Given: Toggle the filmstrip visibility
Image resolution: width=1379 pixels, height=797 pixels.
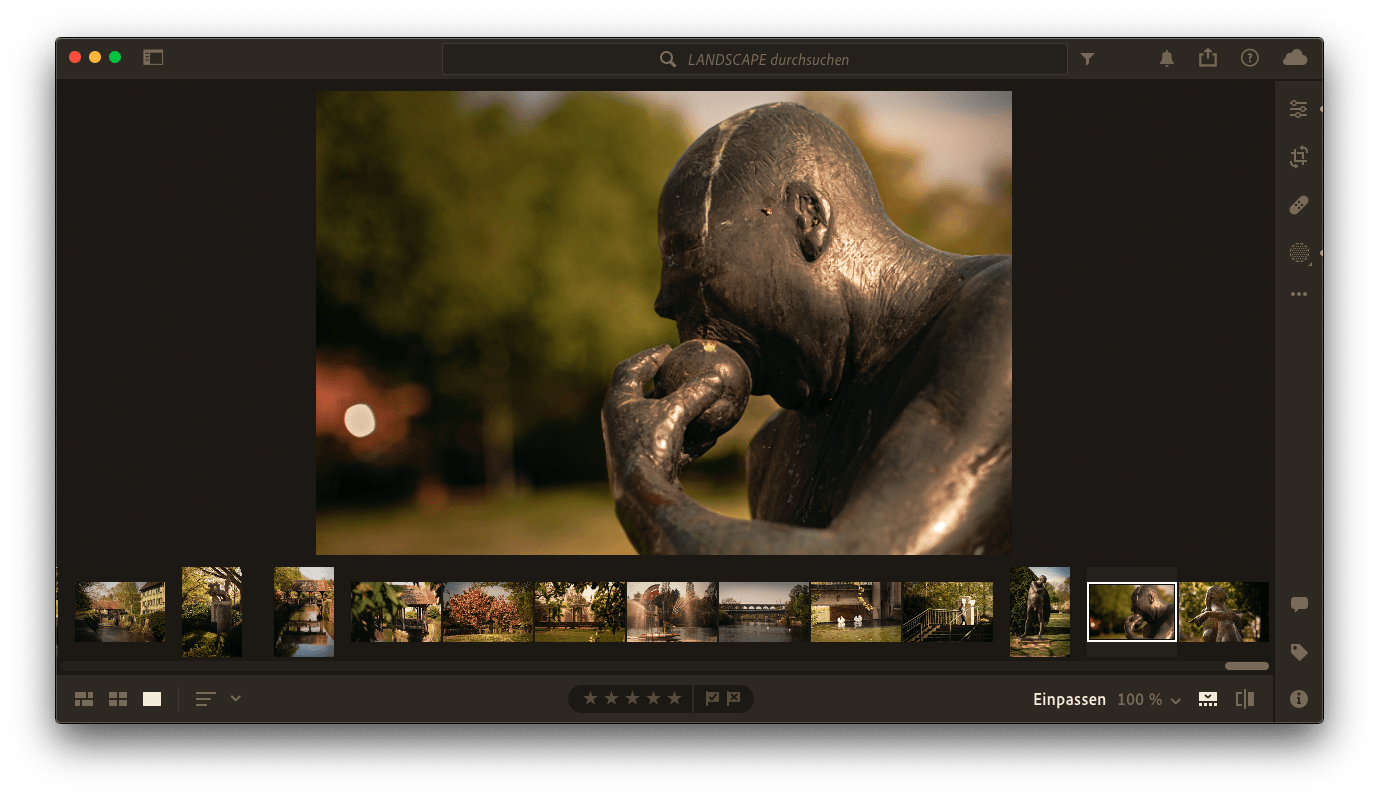Looking at the screenshot, I should tap(1208, 699).
